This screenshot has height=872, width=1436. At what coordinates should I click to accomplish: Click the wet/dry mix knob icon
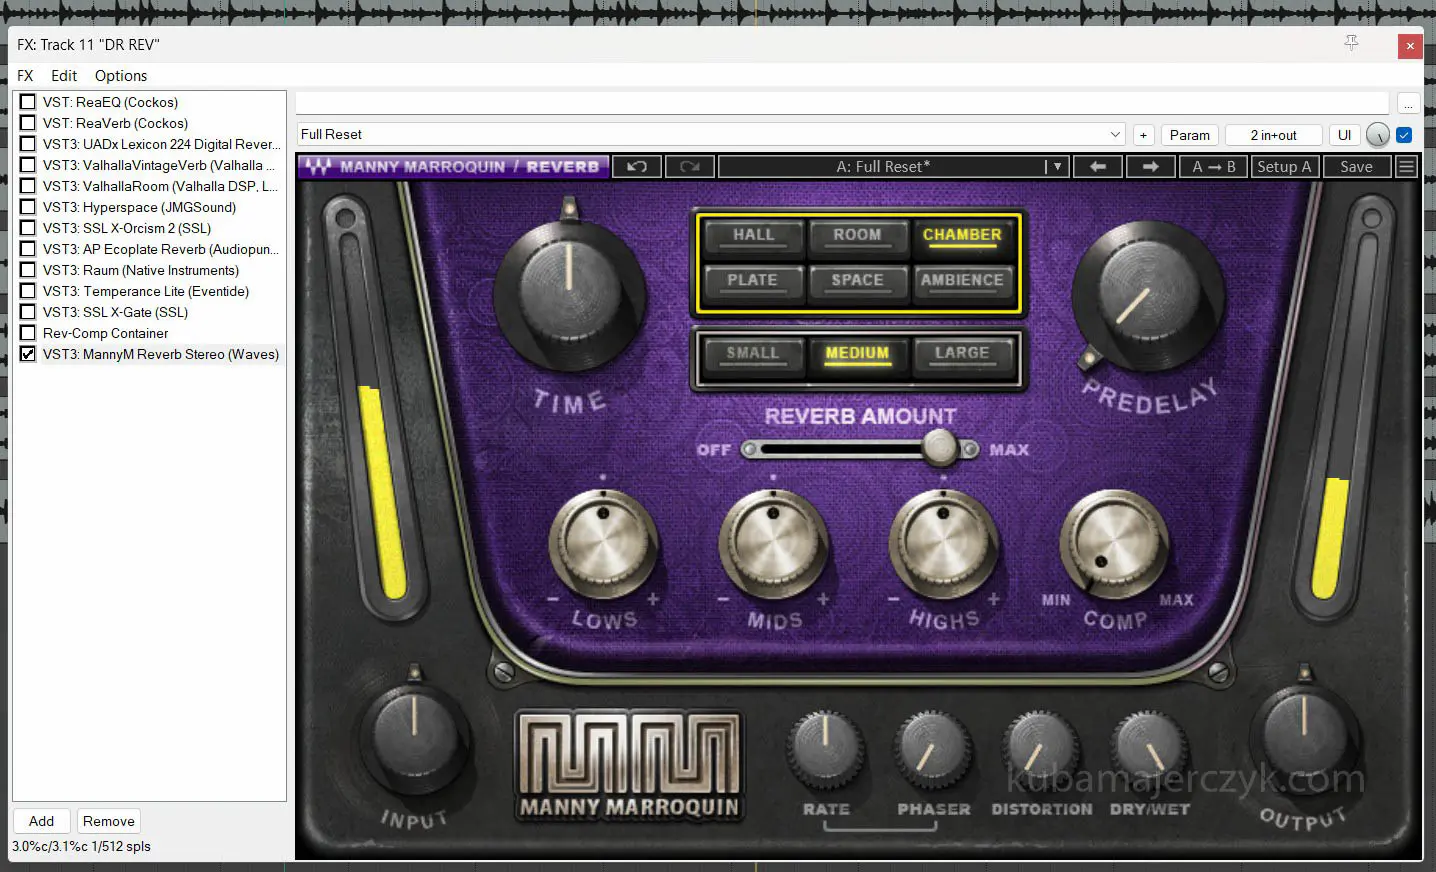click(1377, 135)
